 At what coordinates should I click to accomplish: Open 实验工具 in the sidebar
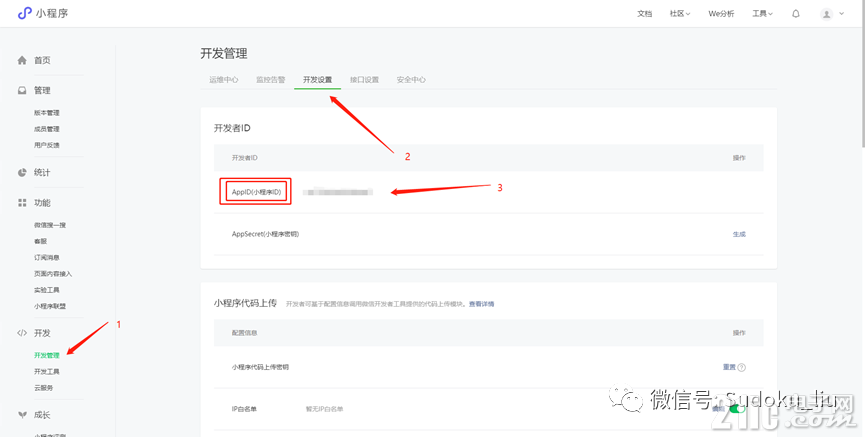pos(46,290)
